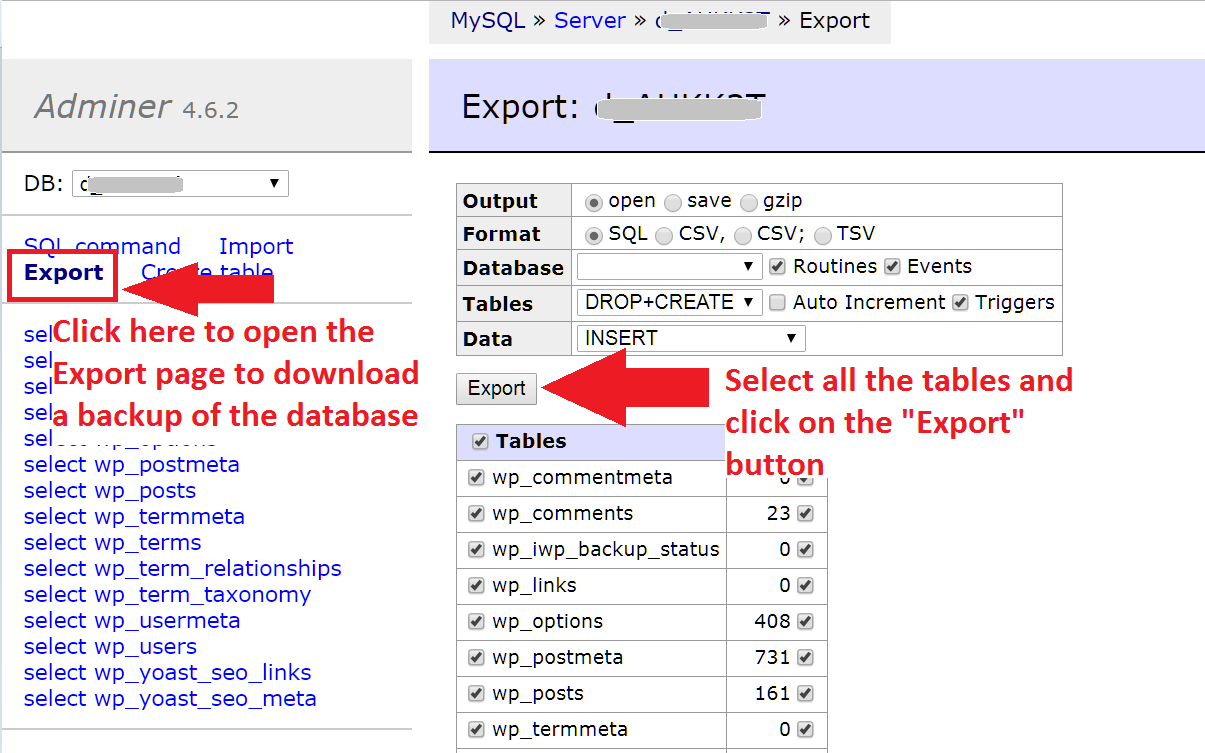The height and width of the screenshot is (753, 1205).
Task: Select the 'open' output radio button
Action: tap(594, 203)
